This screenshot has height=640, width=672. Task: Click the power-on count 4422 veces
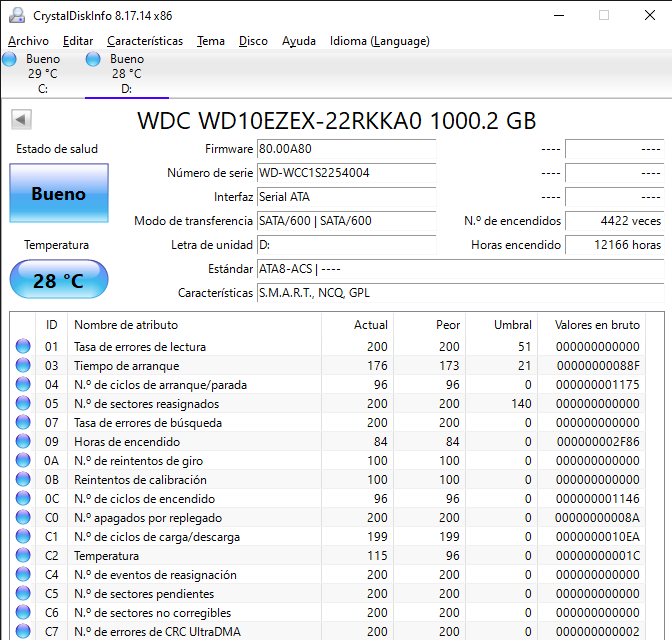point(615,221)
